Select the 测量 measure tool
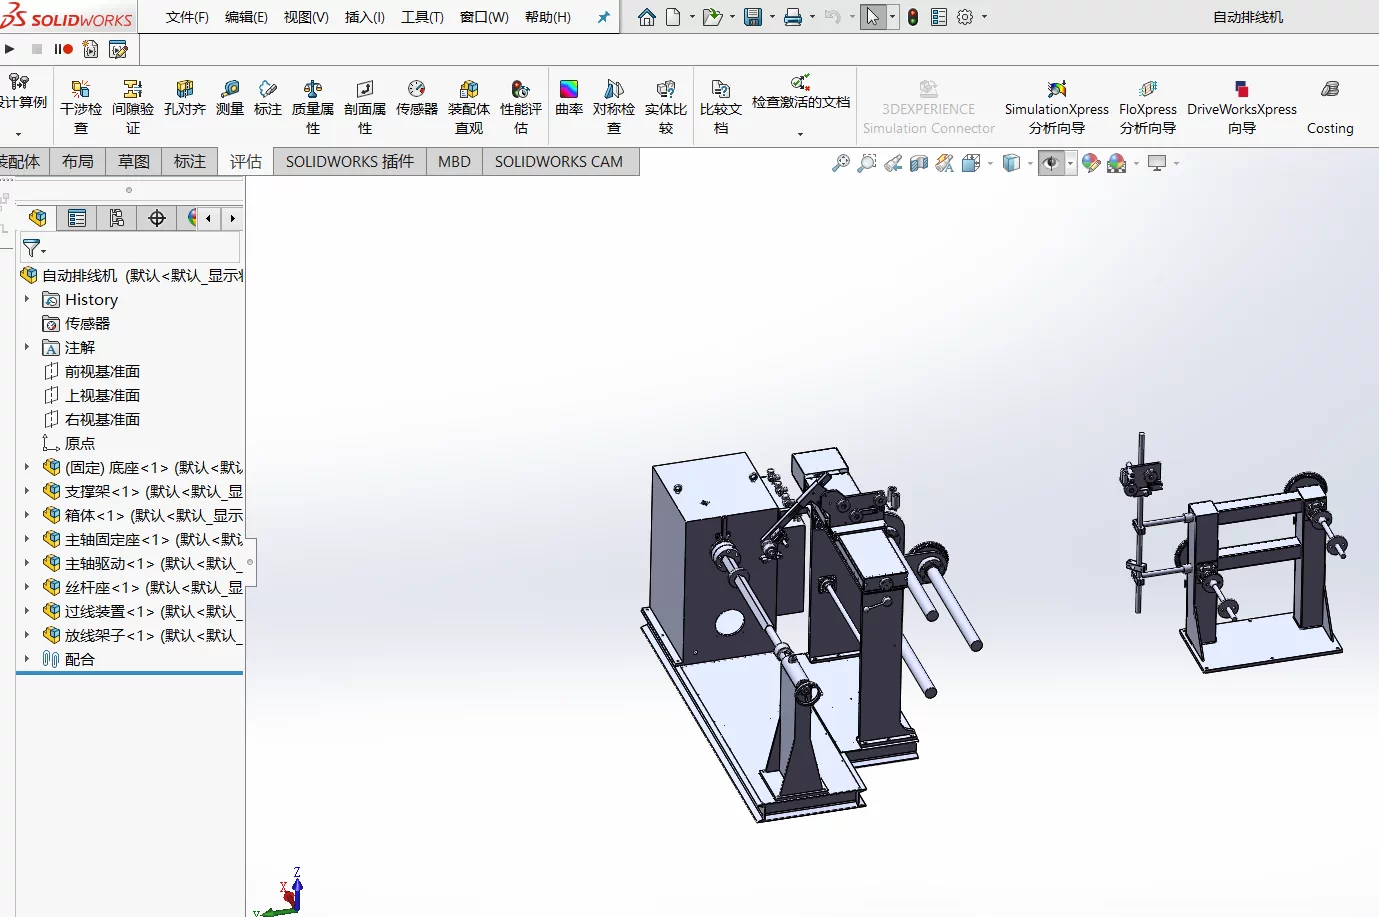 230,98
